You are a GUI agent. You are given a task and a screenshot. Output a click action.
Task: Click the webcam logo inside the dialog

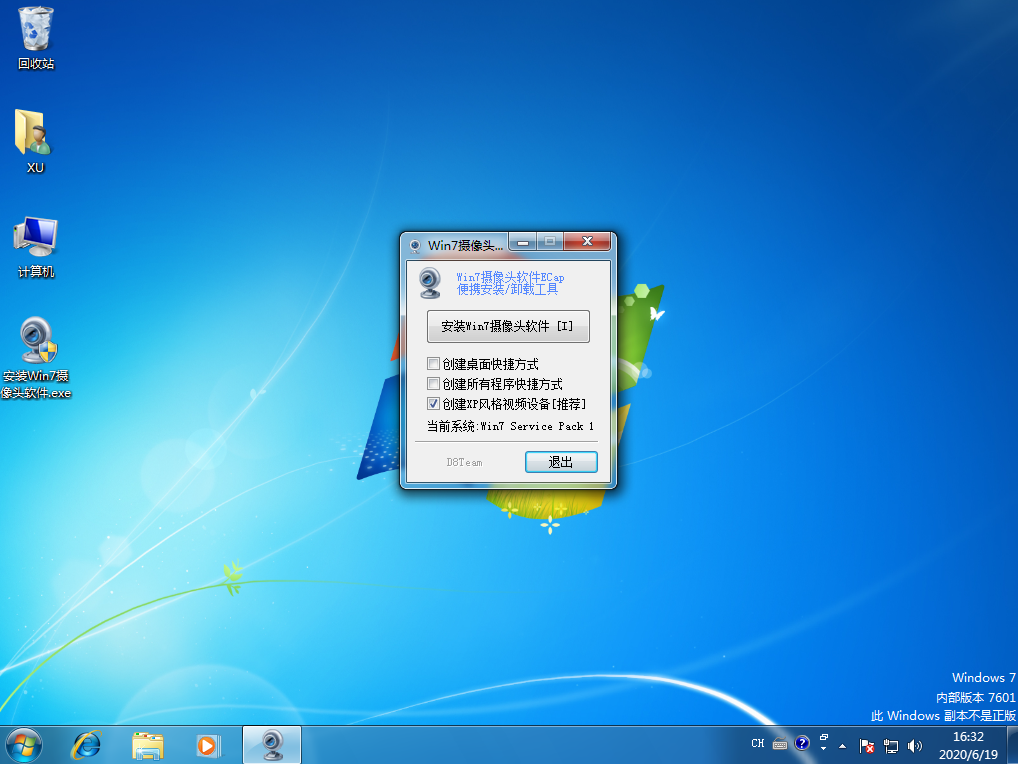coord(430,282)
